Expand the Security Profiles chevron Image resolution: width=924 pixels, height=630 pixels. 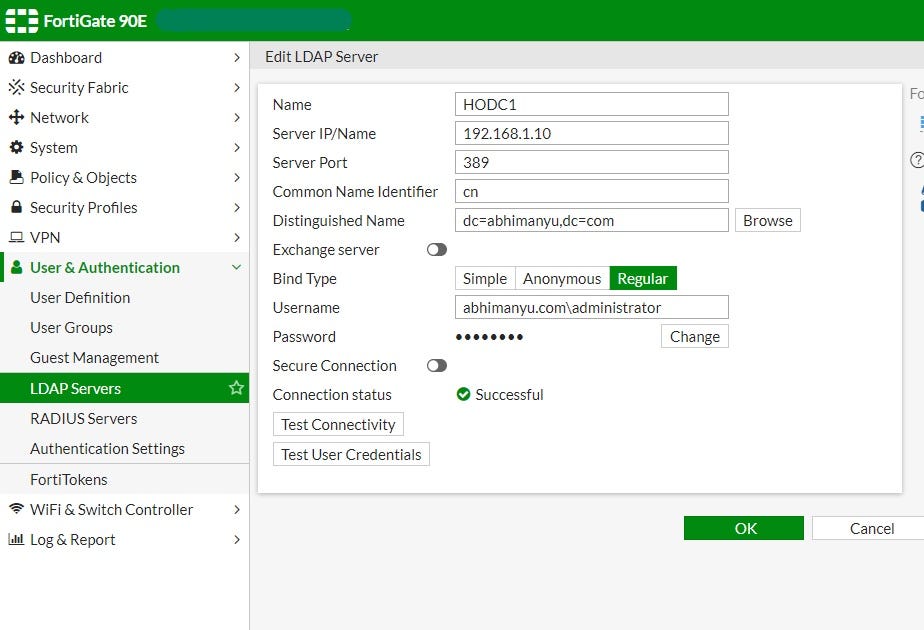[236, 207]
